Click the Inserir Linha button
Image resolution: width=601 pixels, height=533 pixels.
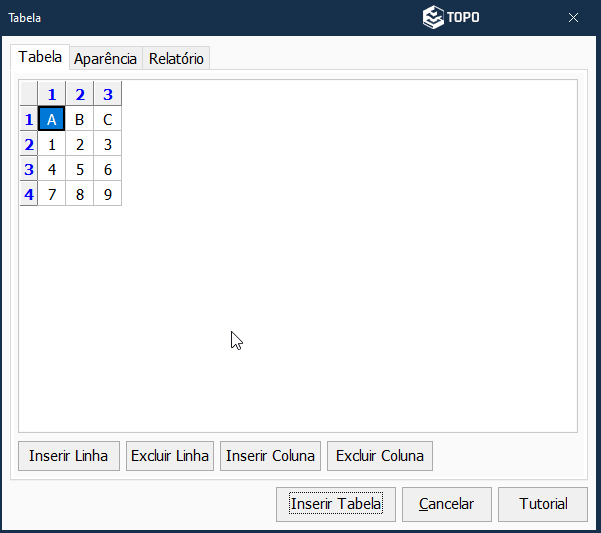69,456
